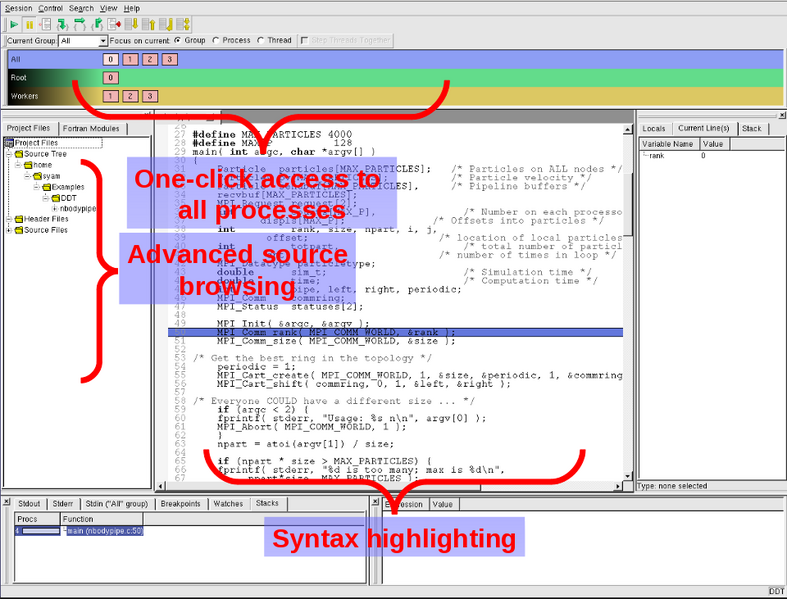Click the Down Stack Frame icon
The image size is (787, 599).
coord(131,24)
